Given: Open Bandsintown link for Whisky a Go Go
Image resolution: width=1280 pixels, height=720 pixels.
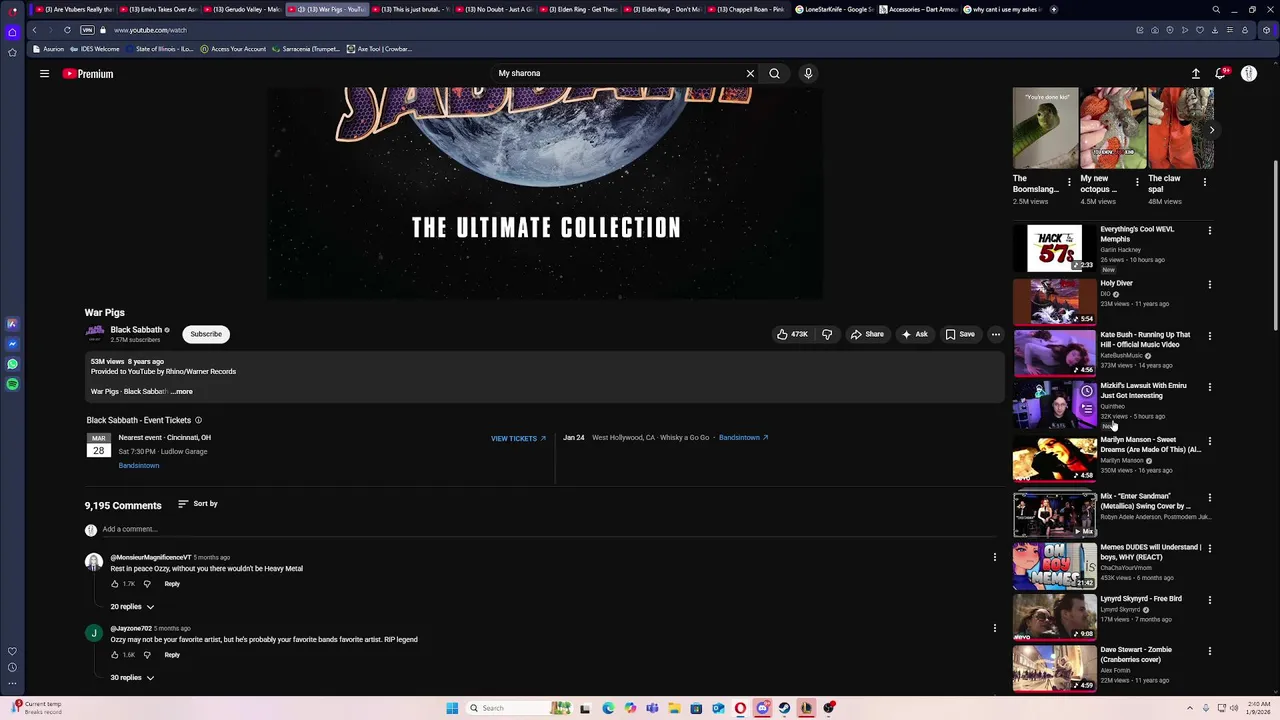Looking at the screenshot, I should coord(743,437).
